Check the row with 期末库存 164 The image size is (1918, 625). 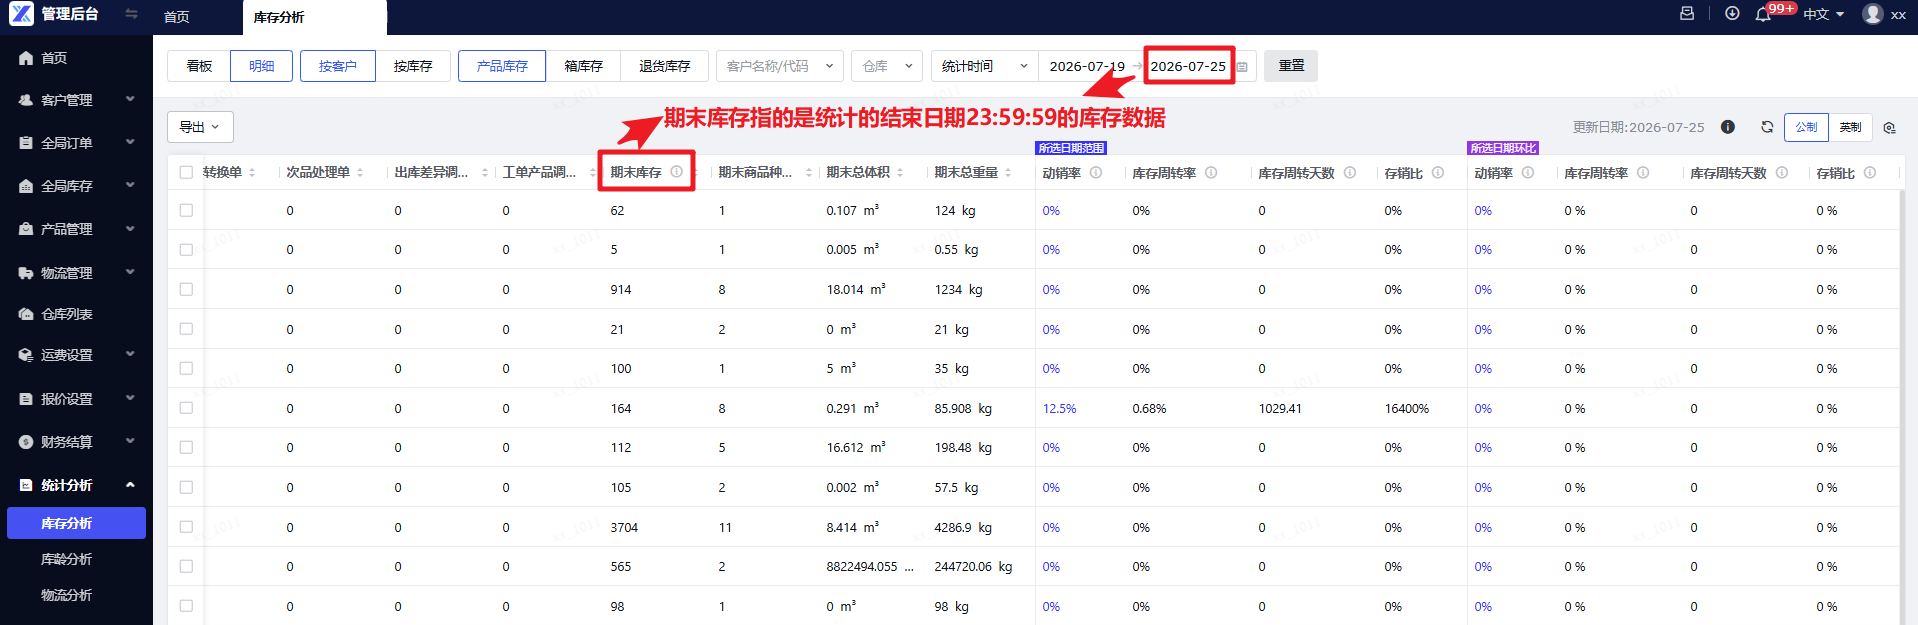(x=186, y=408)
